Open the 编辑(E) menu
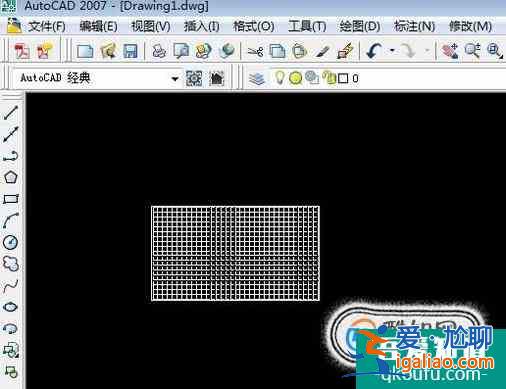Image resolution: width=506 pixels, height=389 pixels. [98, 26]
